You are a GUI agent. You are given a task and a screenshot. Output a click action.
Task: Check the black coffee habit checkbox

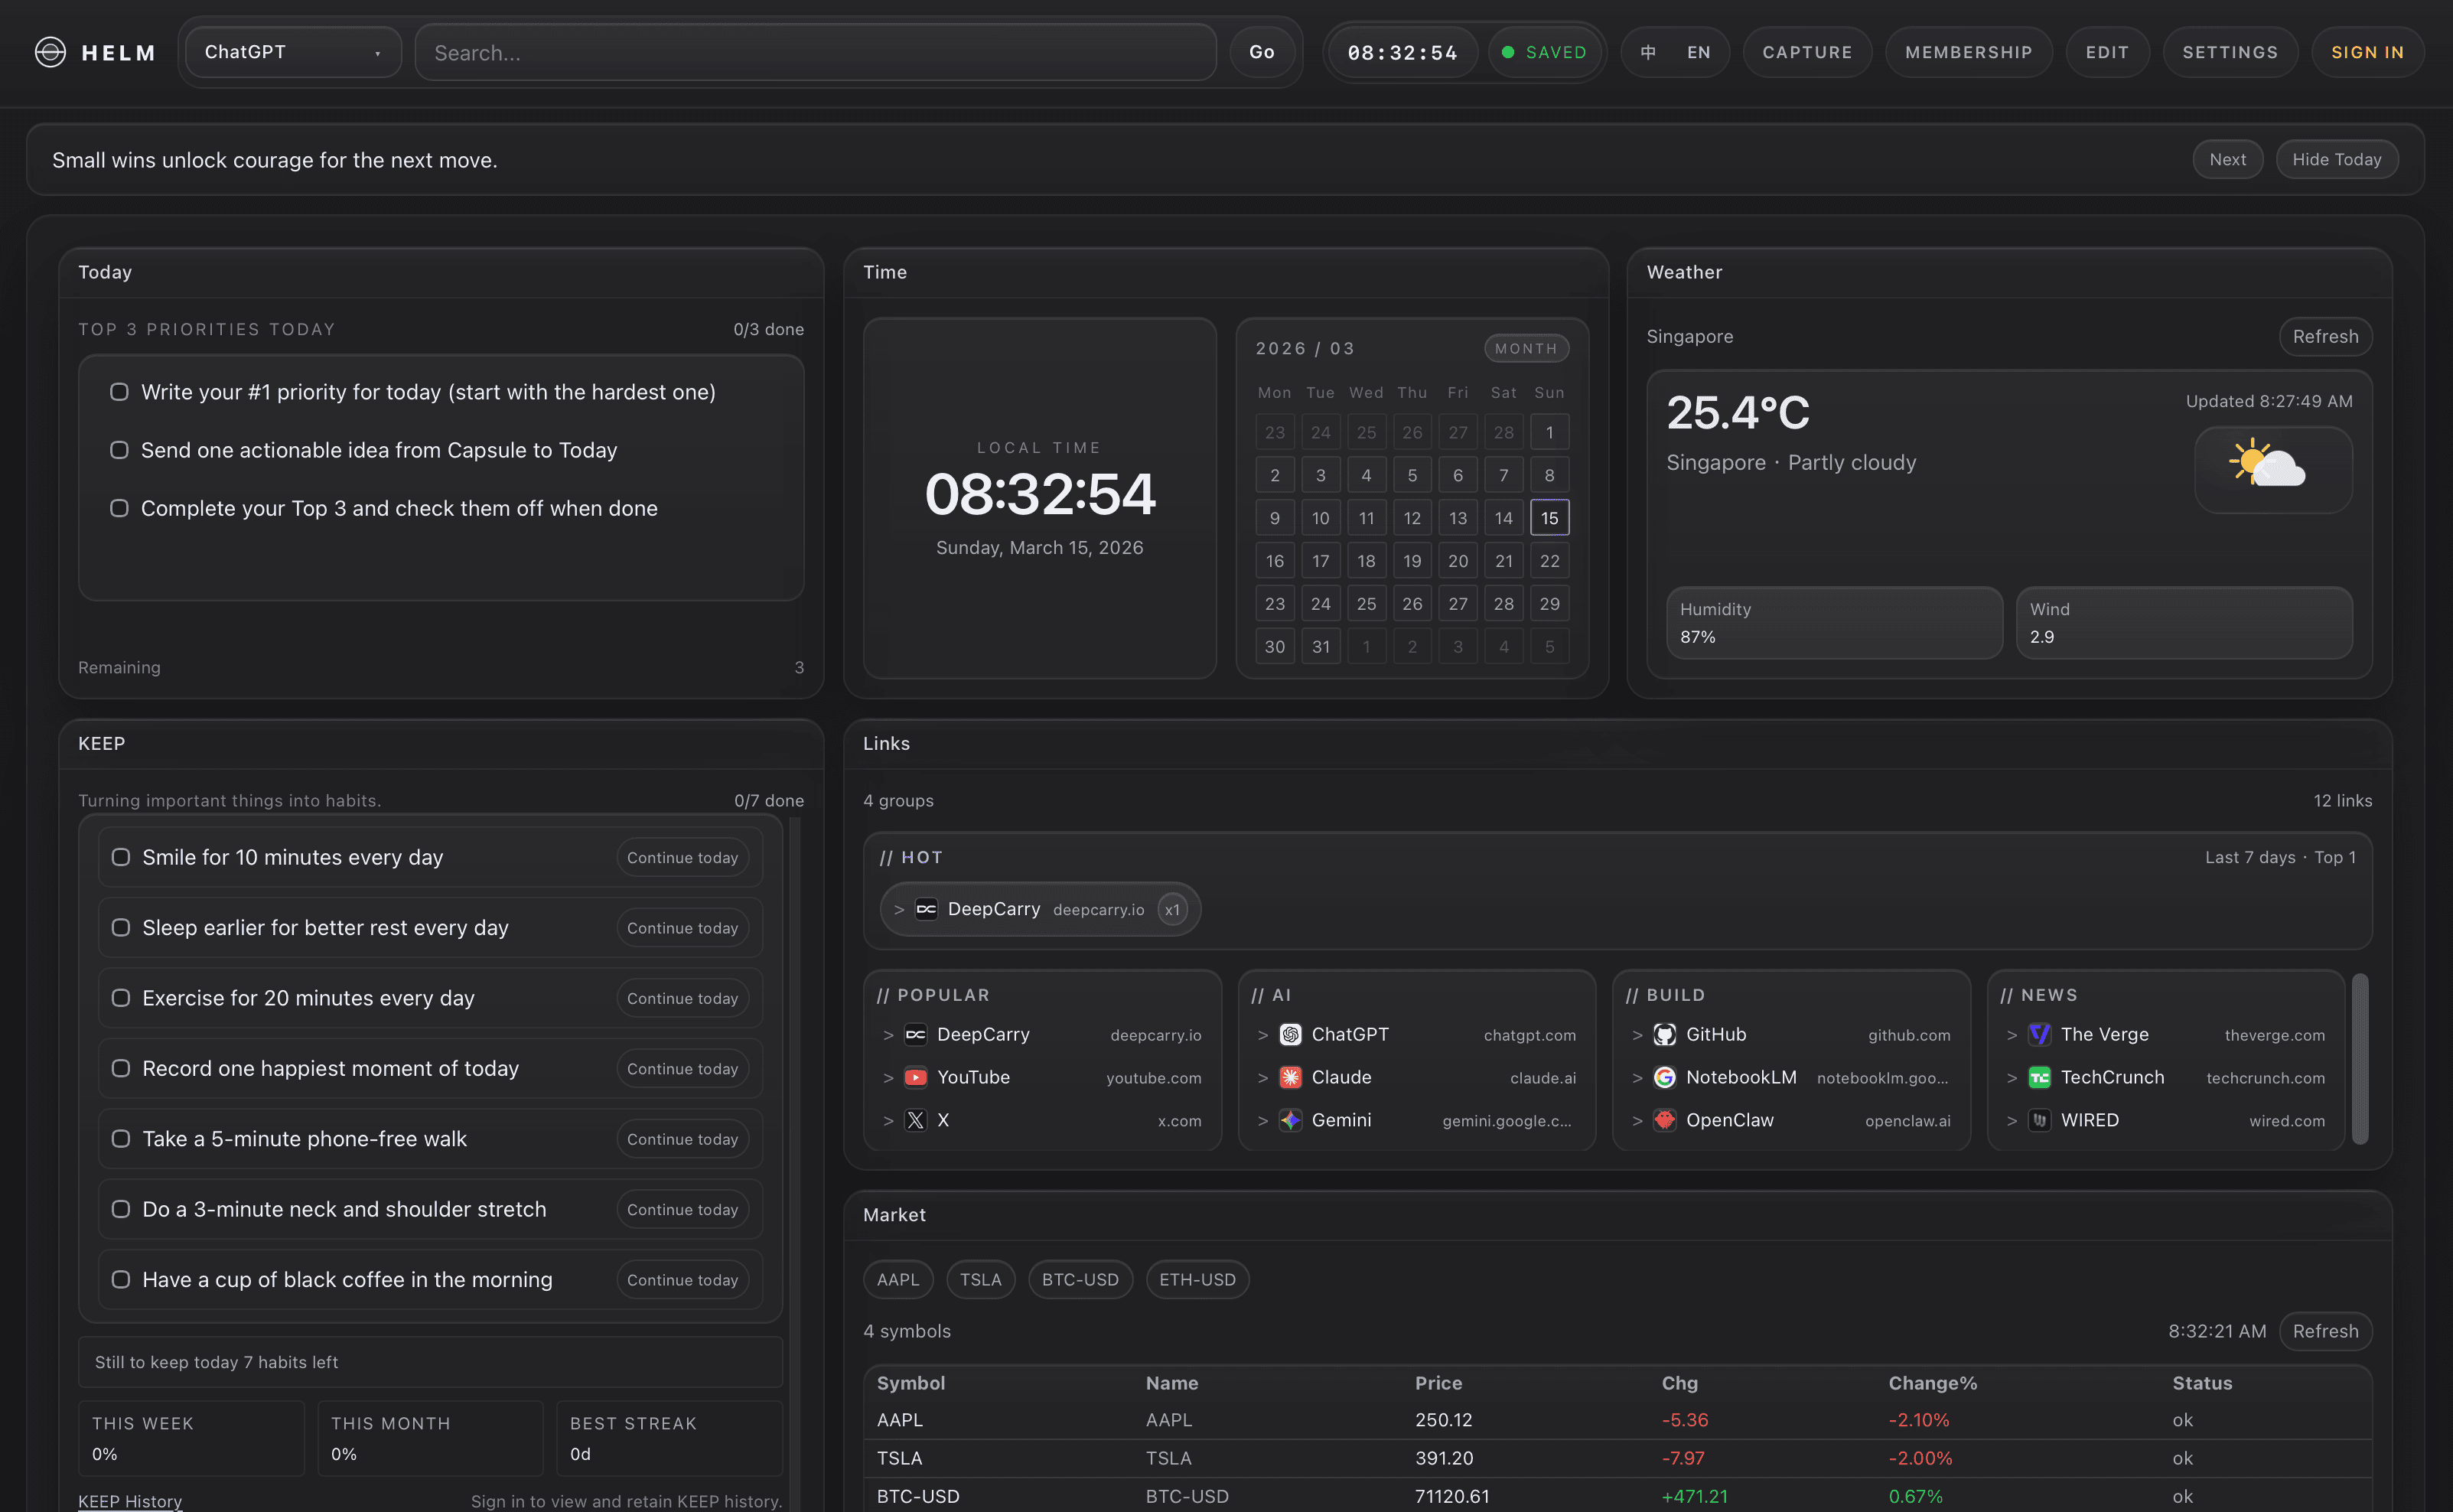point(121,1279)
